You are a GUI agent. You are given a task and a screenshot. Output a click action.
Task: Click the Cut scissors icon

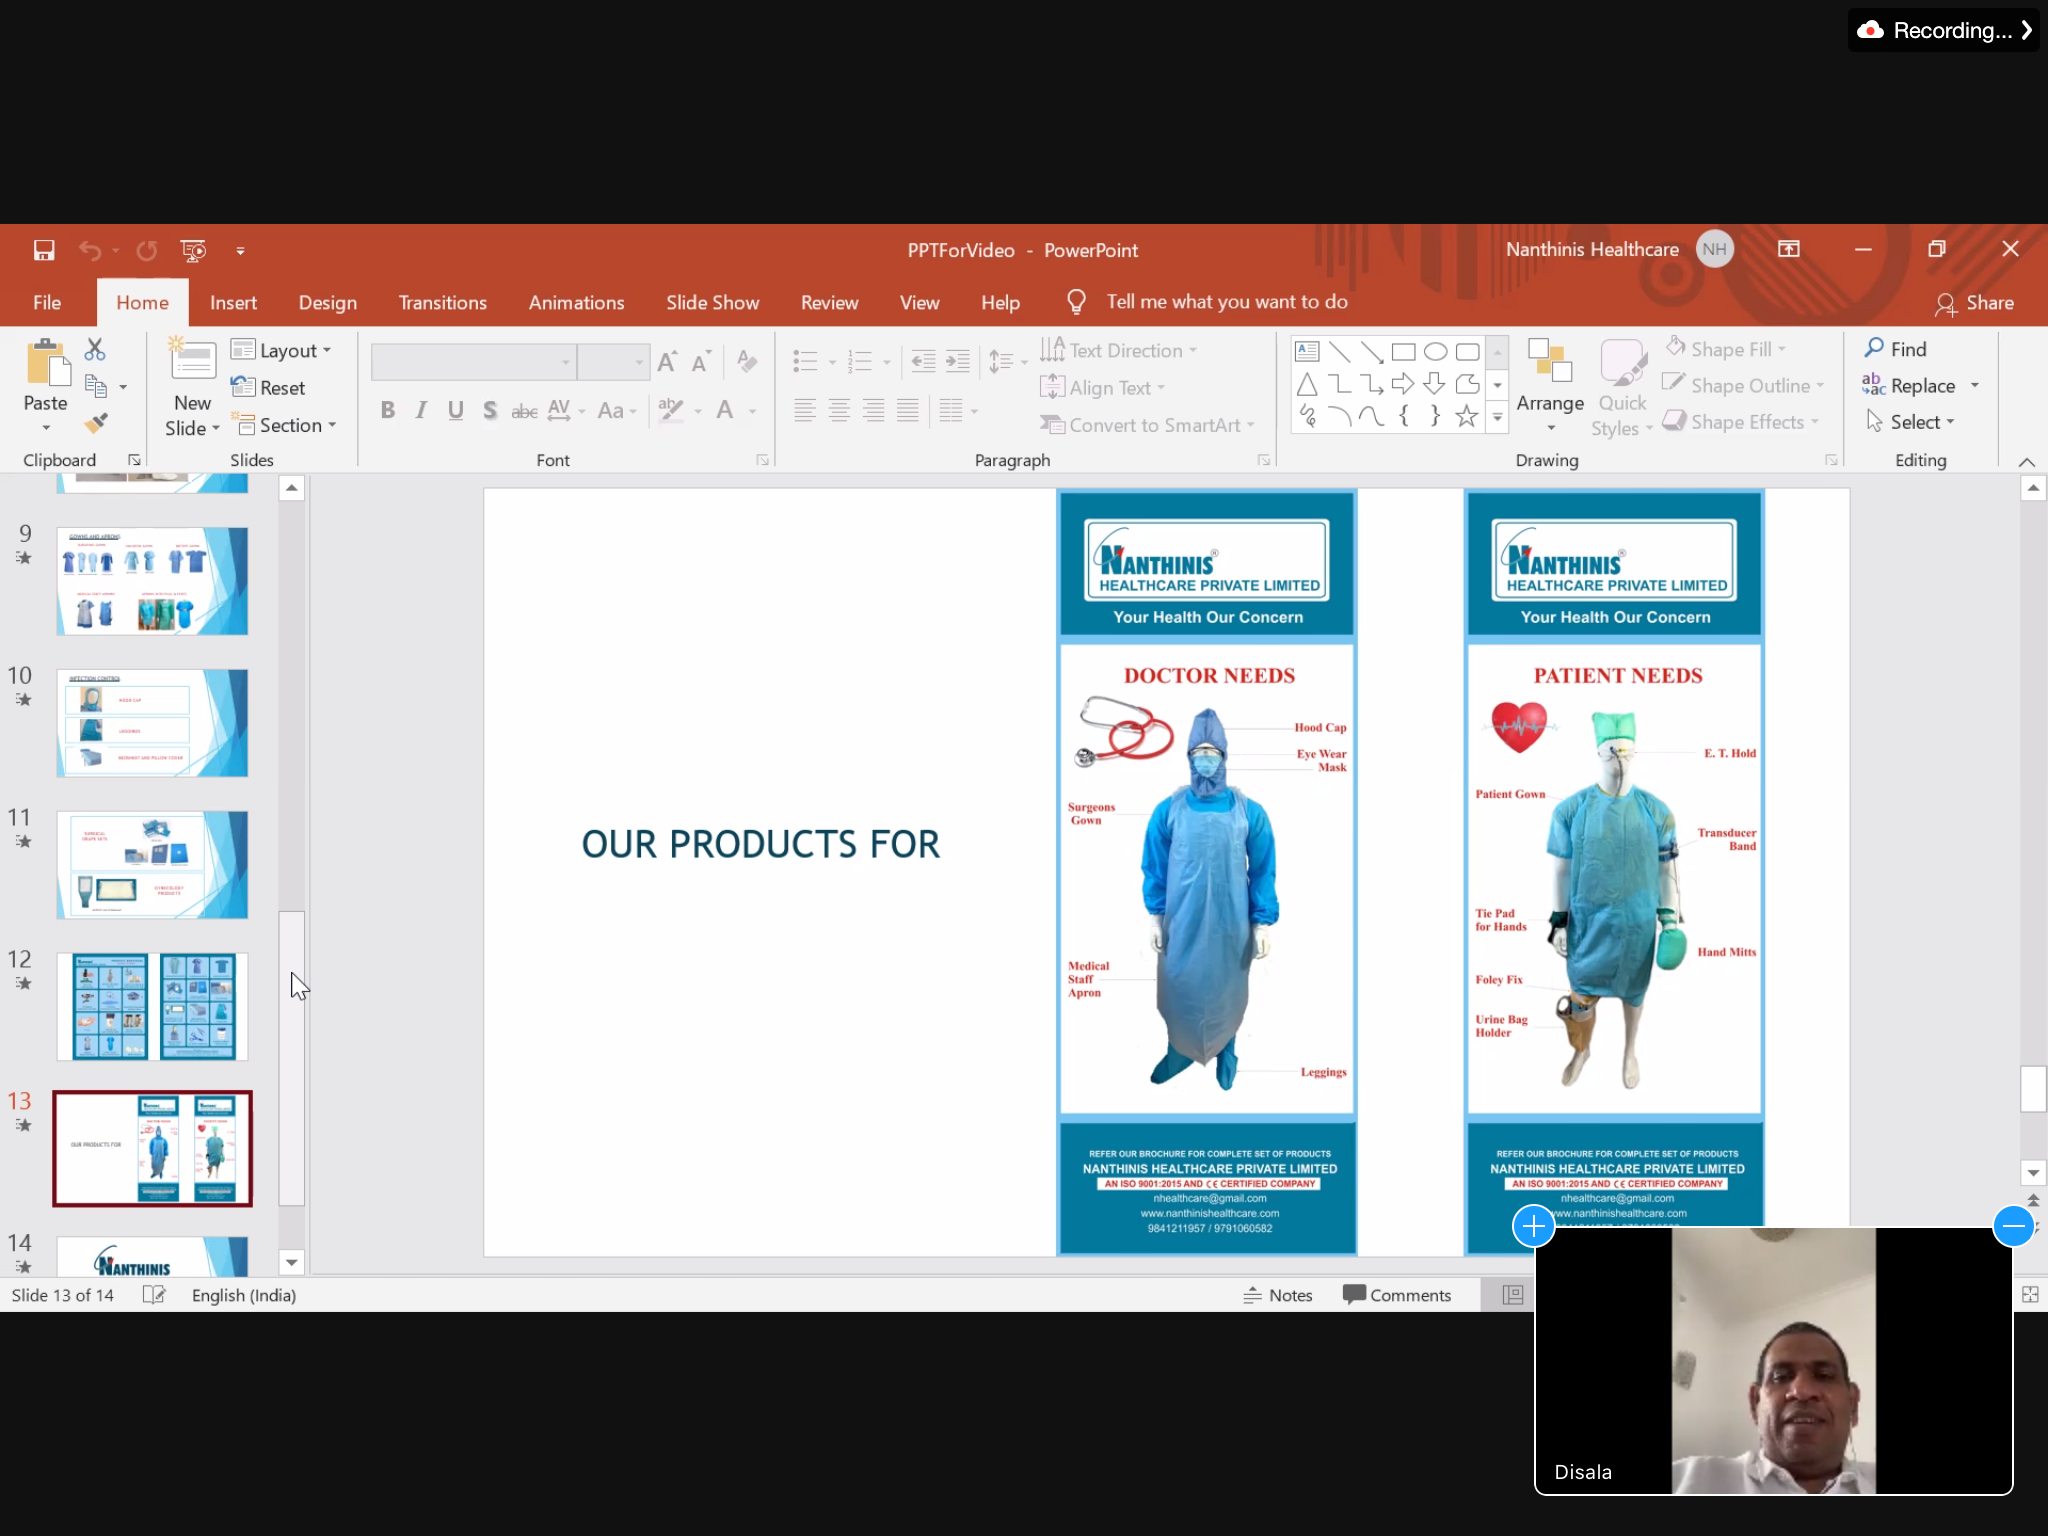(x=95, y=349)
